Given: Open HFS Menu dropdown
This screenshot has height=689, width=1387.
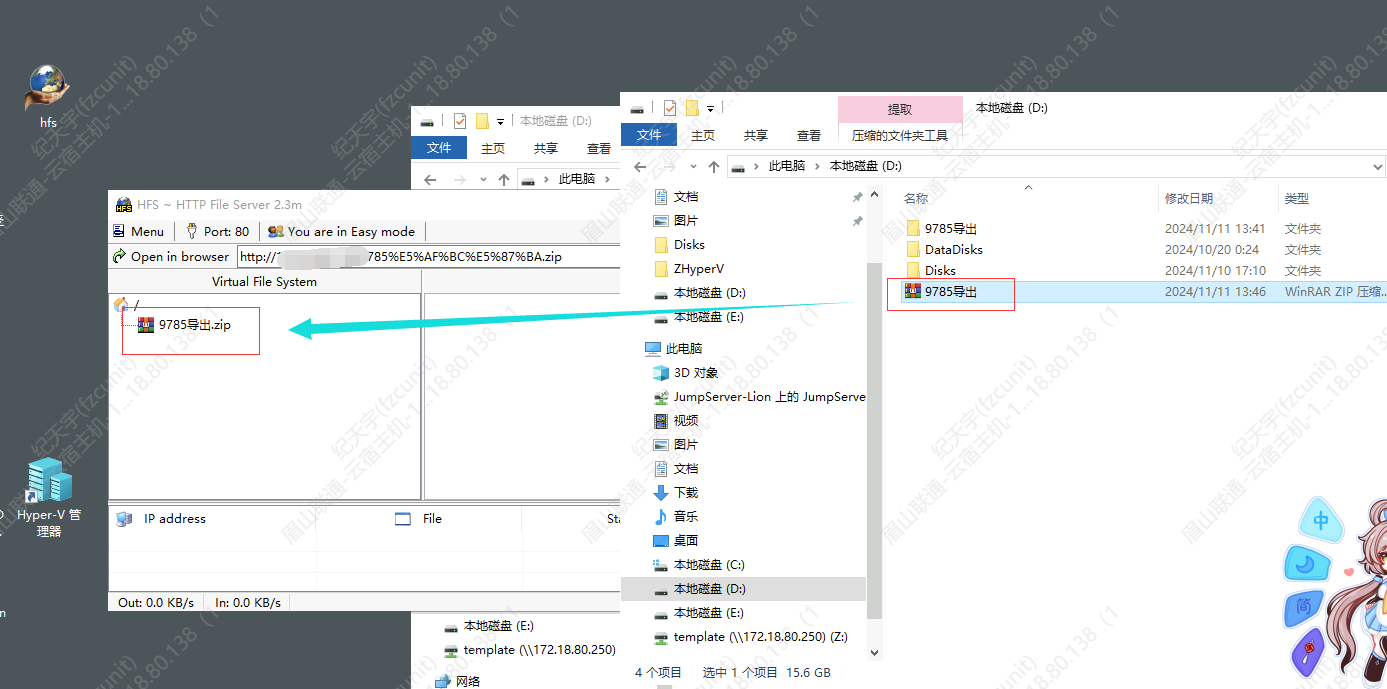Looking at the screenshot, I should [138, 231].
